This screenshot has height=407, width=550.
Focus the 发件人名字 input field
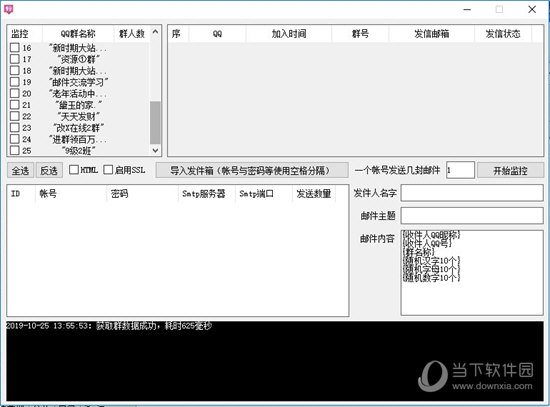pyautogui.click(x=472, y=193)
